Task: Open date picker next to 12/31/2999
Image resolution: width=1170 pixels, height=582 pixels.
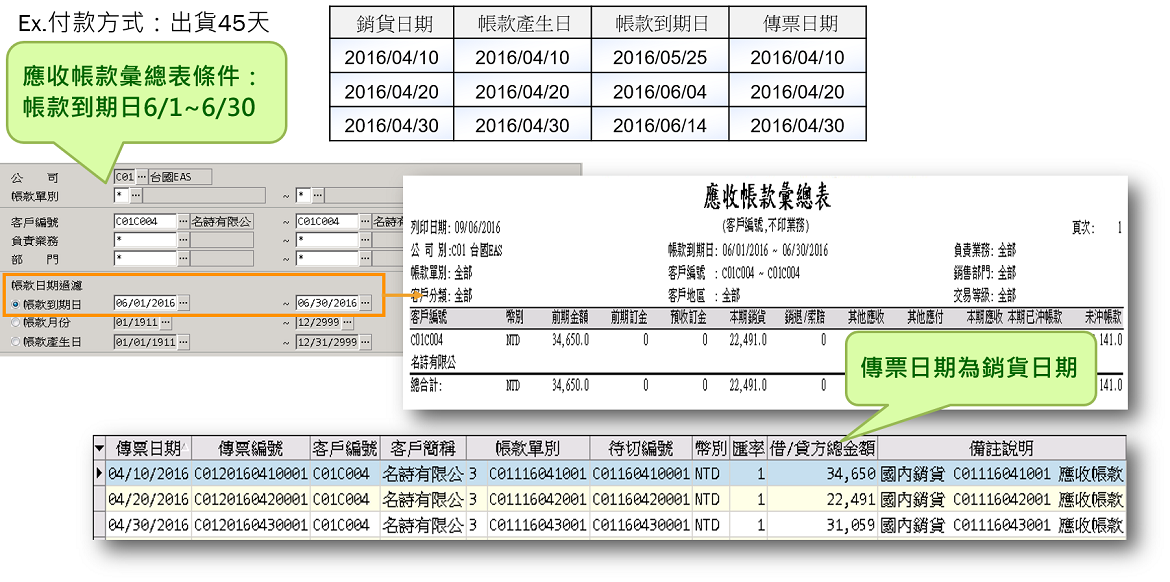Action: pos(365,342)
